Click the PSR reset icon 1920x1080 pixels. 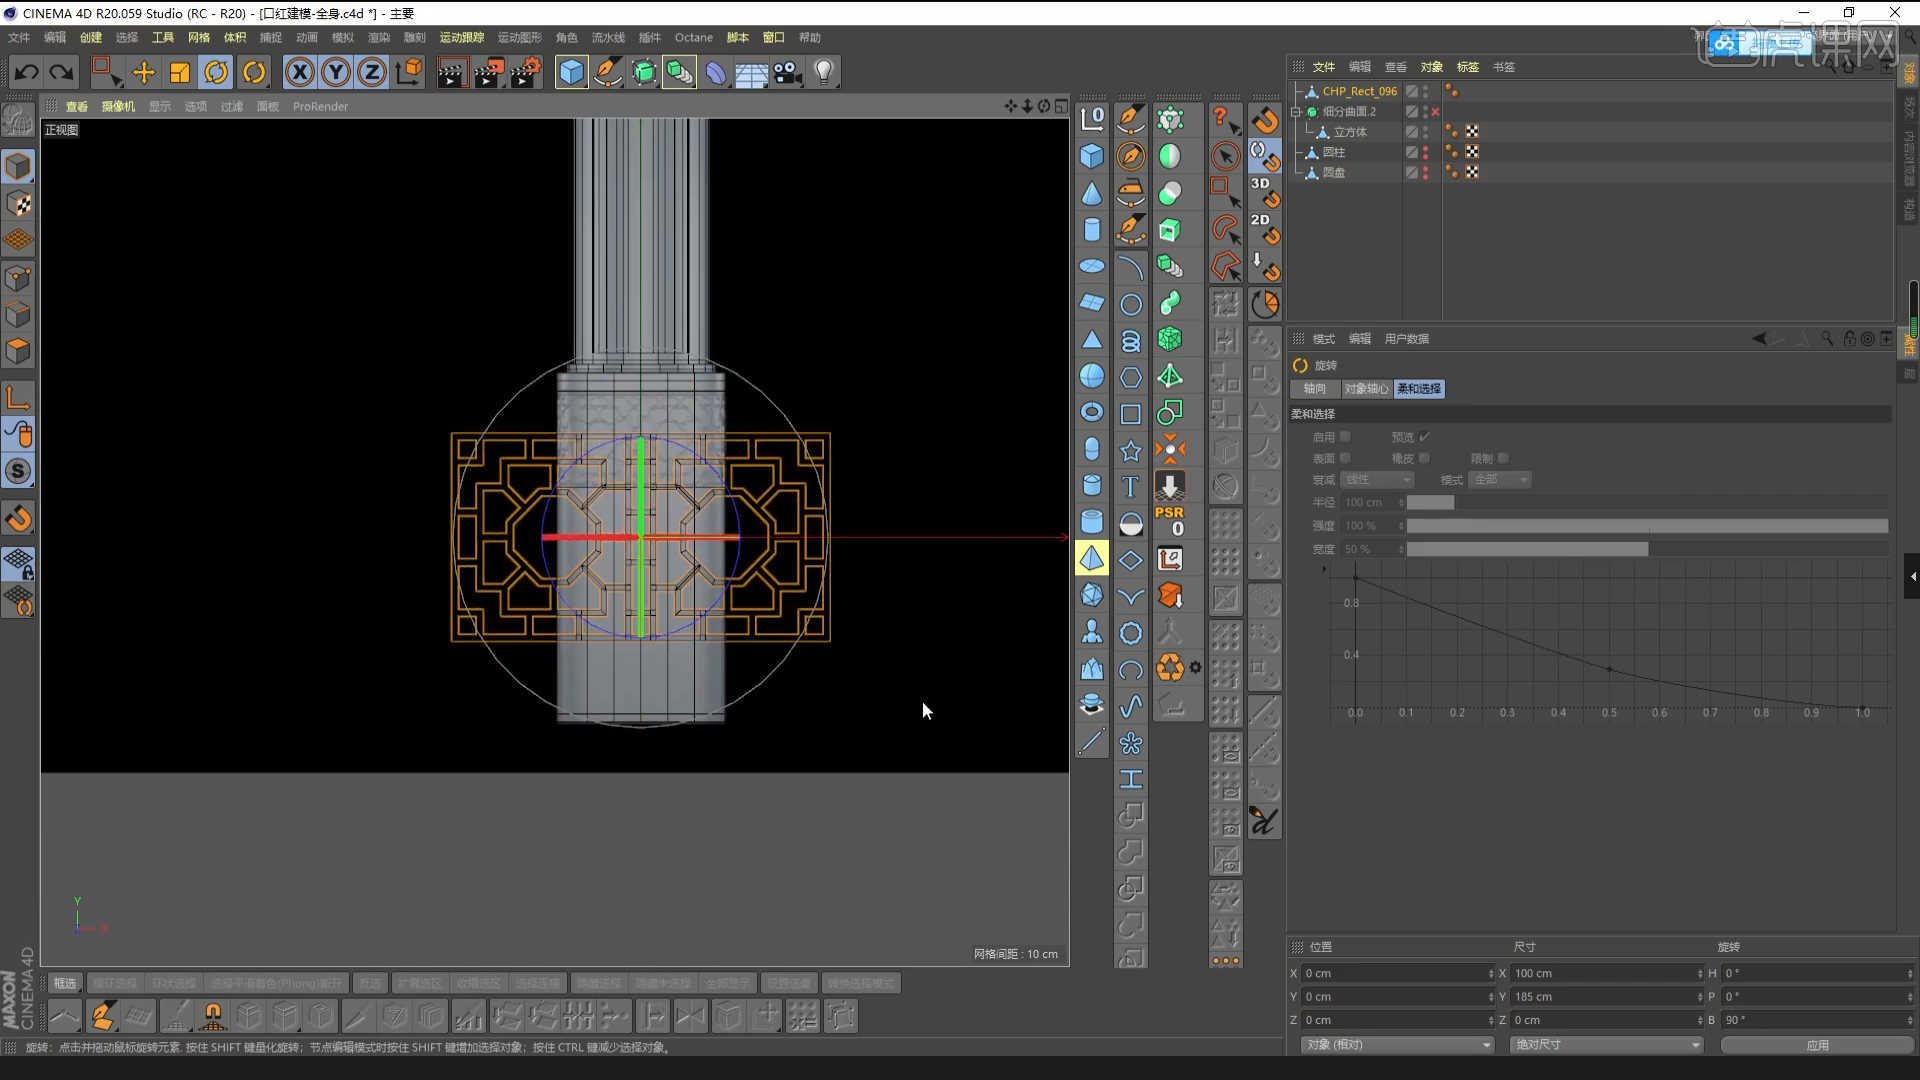pyautogui.click(x=1169, y=521)
